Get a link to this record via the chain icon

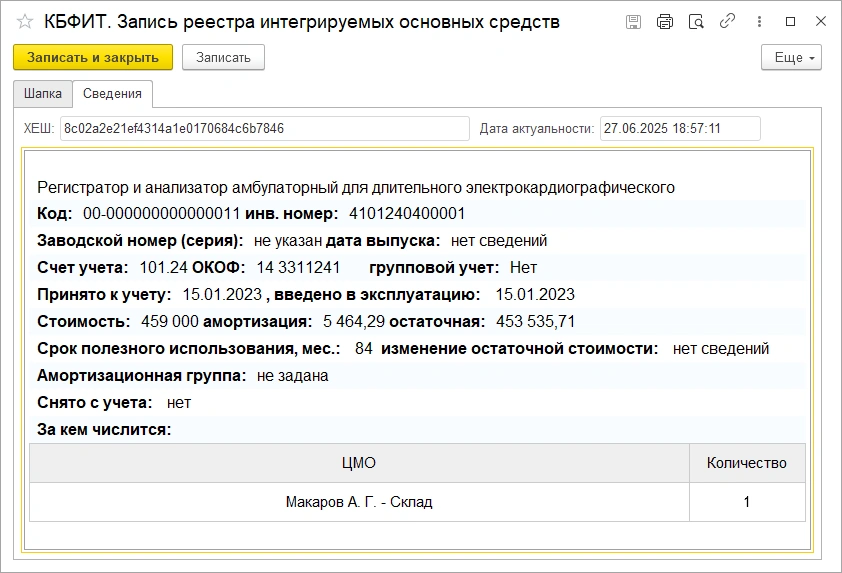(x=727, y=22)
